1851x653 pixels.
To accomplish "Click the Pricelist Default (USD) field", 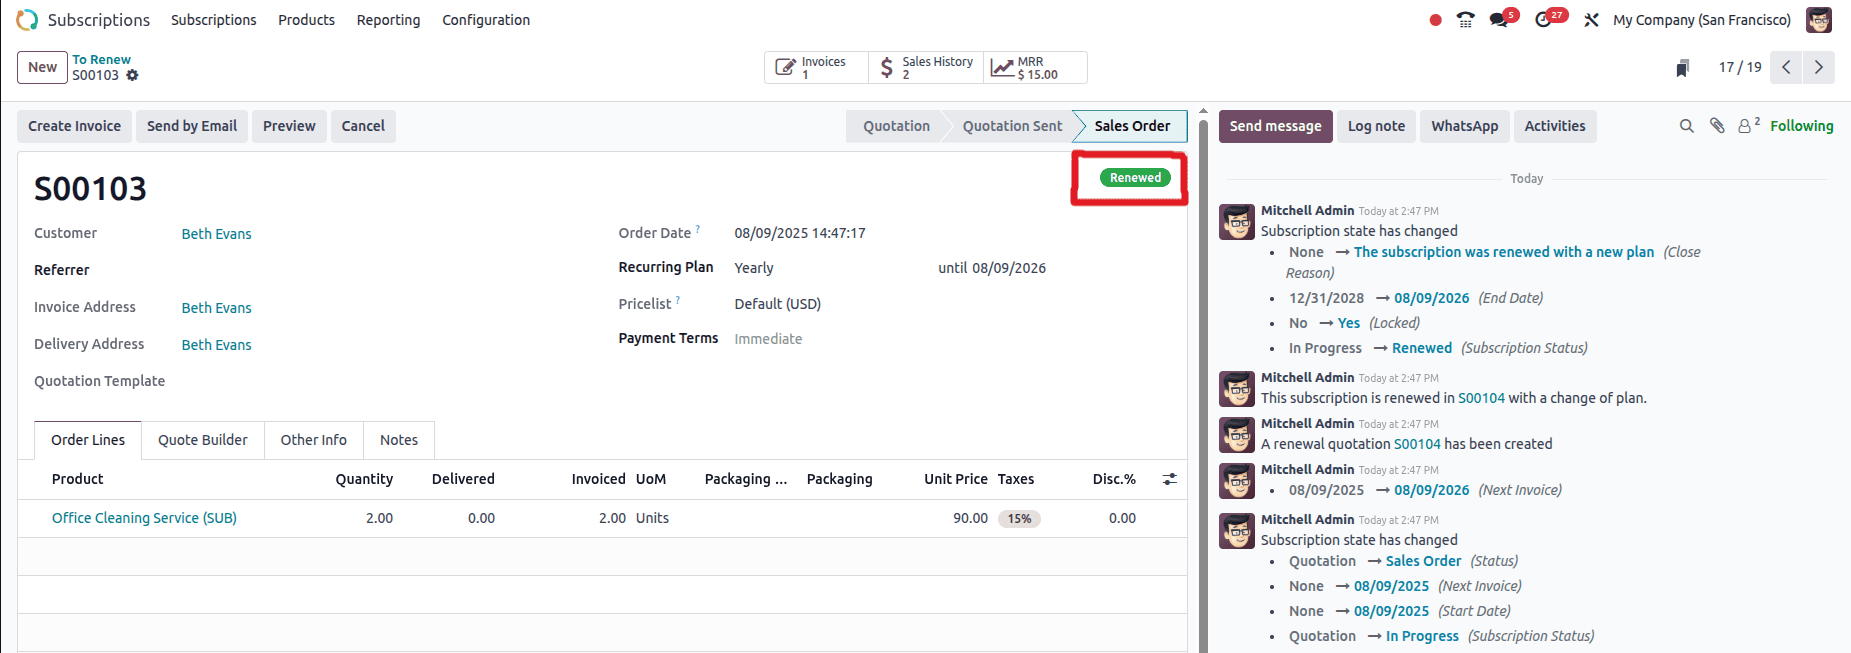I will tap(777, 304).
